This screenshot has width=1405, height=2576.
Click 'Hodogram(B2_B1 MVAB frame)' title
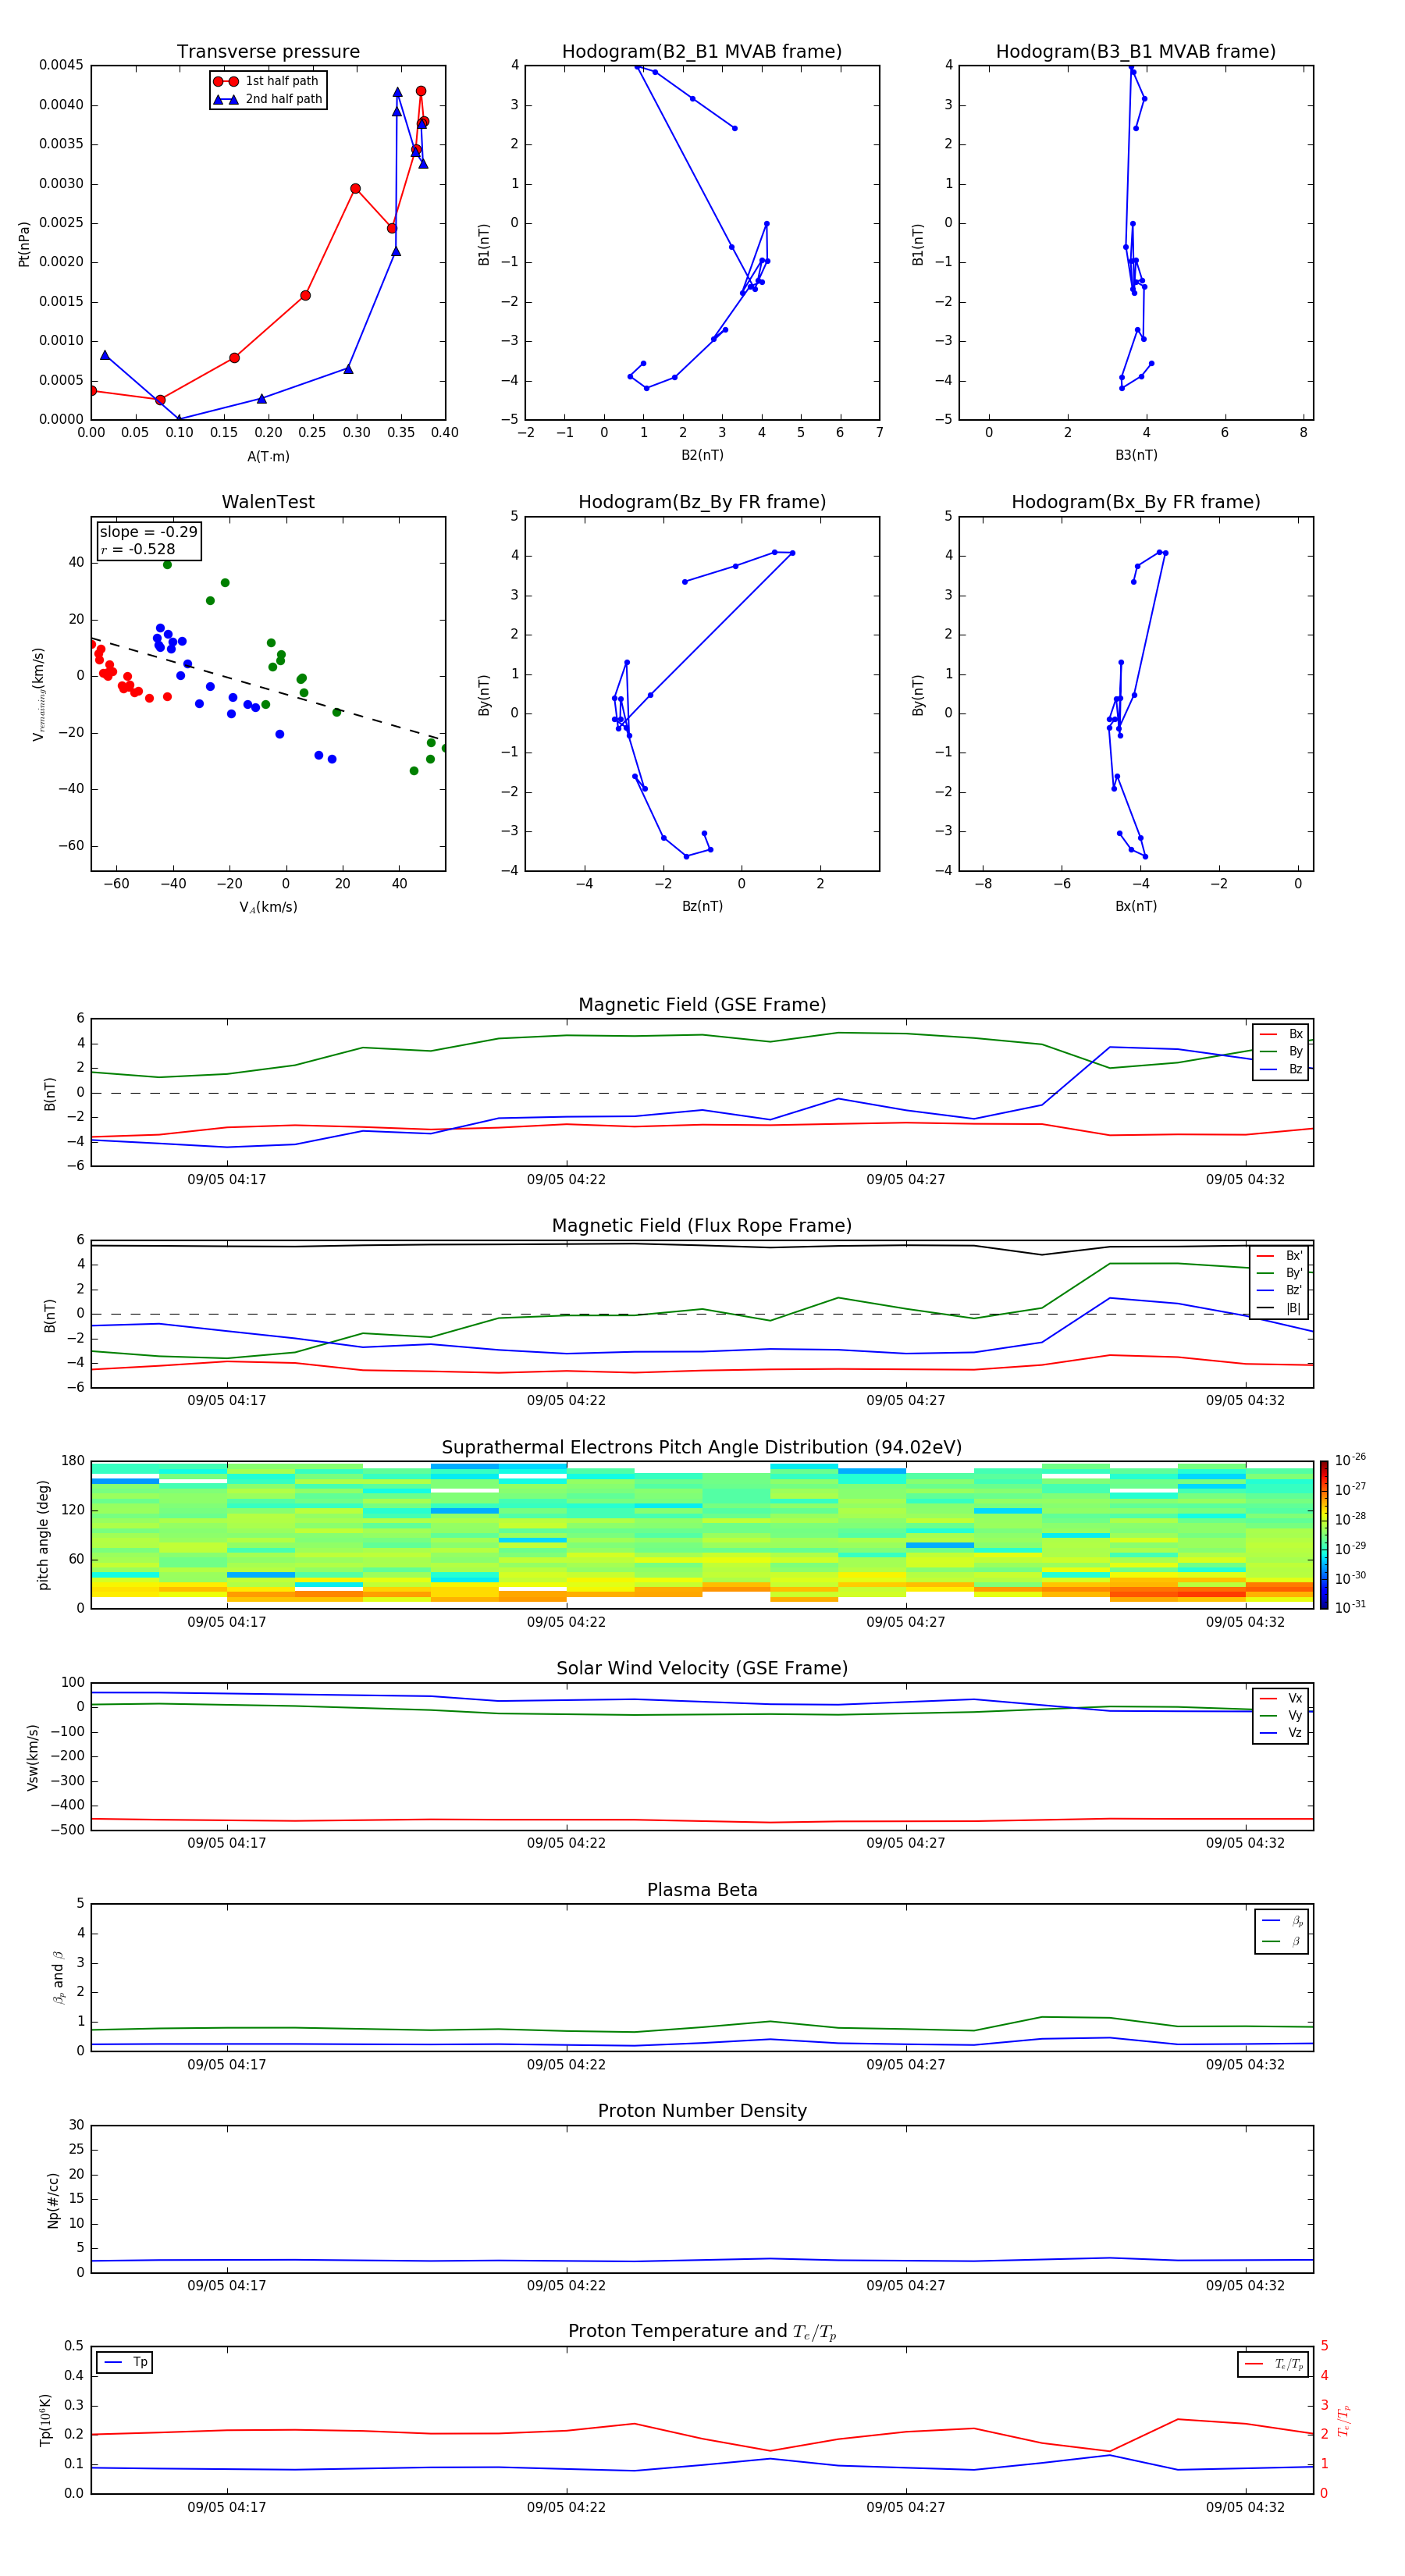click(x=702, y=52)
